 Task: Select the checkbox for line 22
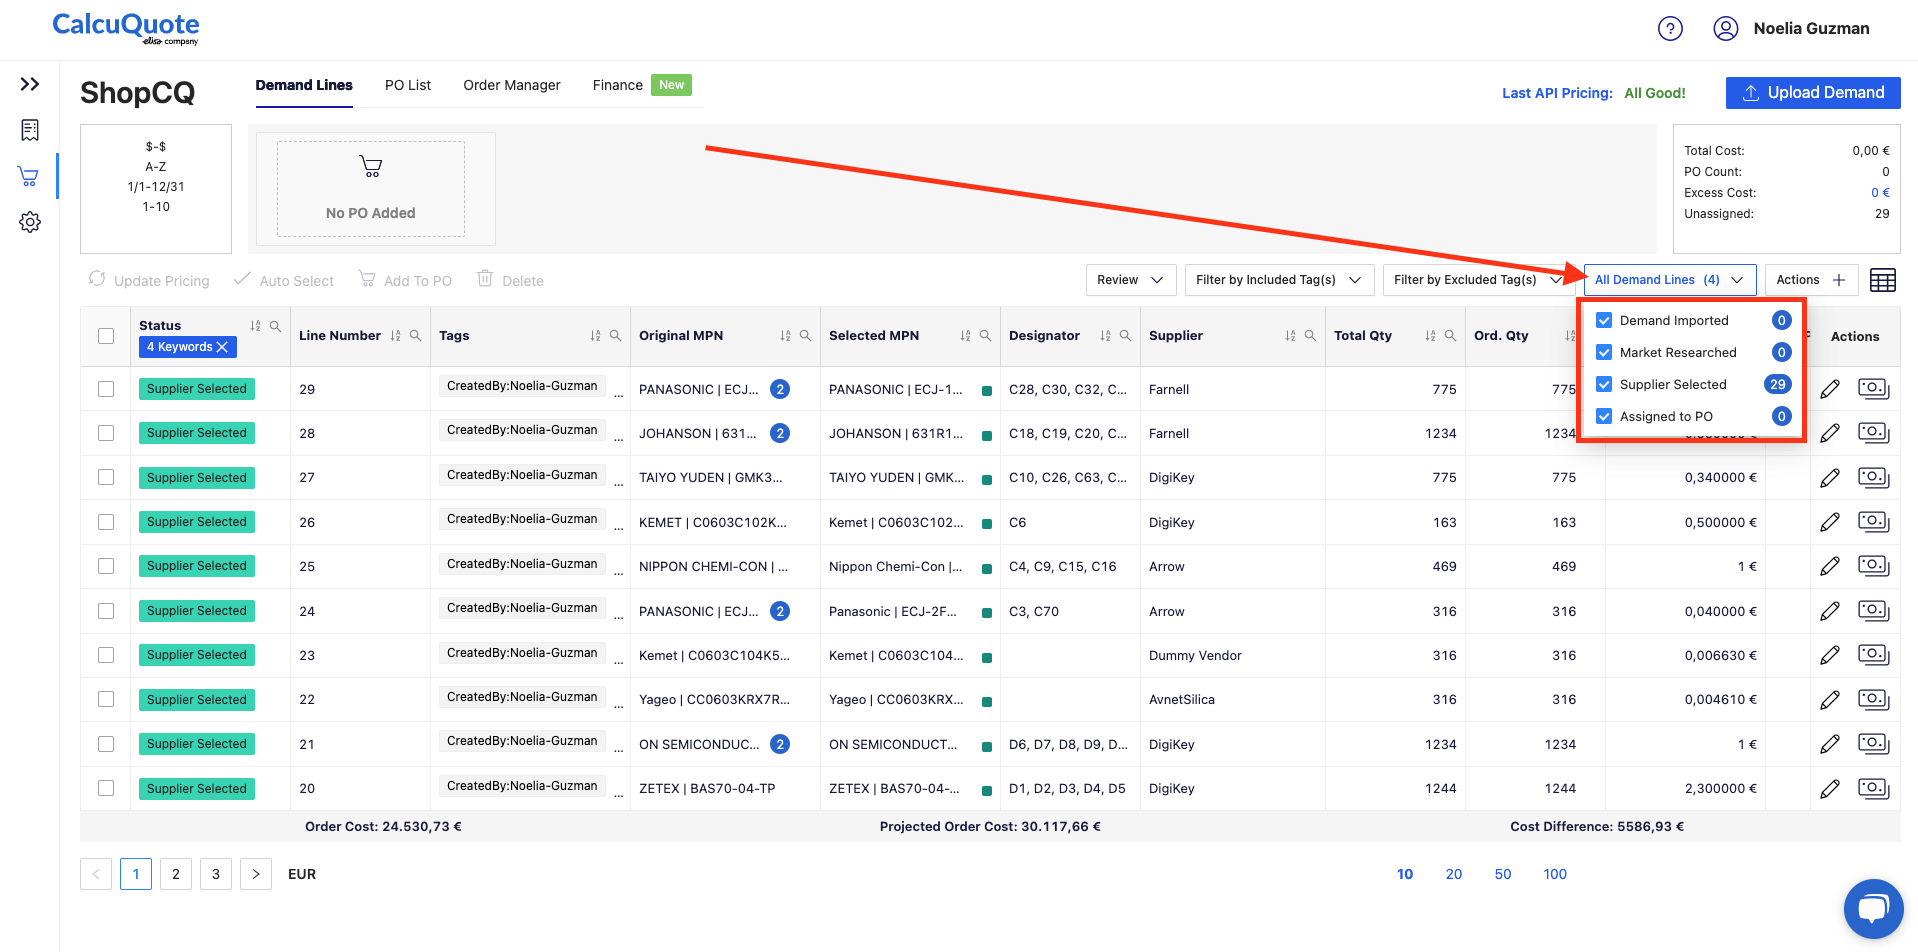pyautogui.click(x=106, y=699)
